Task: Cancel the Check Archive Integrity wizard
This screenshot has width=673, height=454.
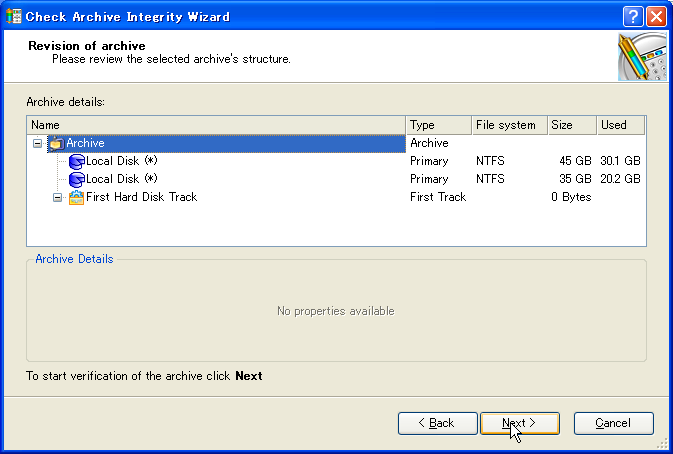Action: point(613,423)
